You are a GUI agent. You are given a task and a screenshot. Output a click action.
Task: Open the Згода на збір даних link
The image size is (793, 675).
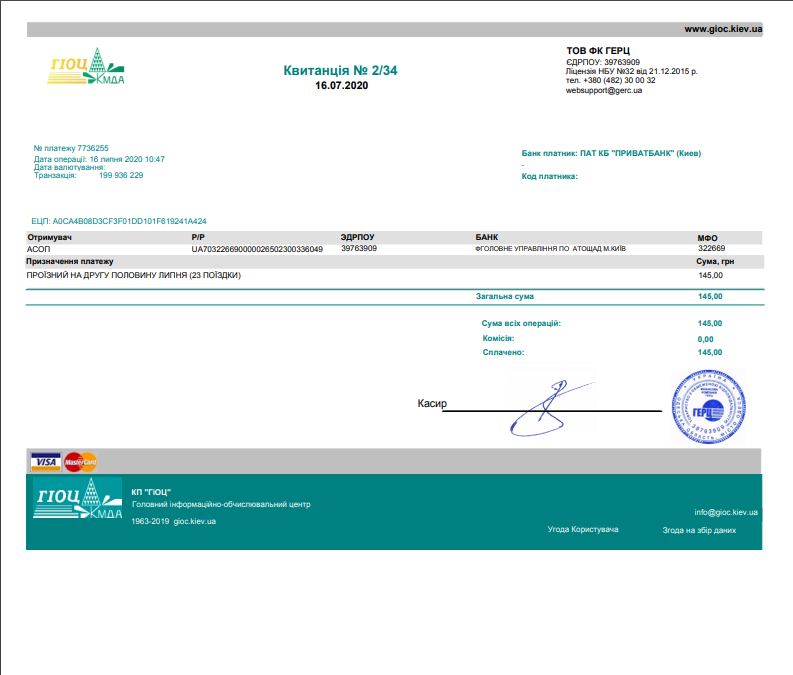tap(699, 530)
